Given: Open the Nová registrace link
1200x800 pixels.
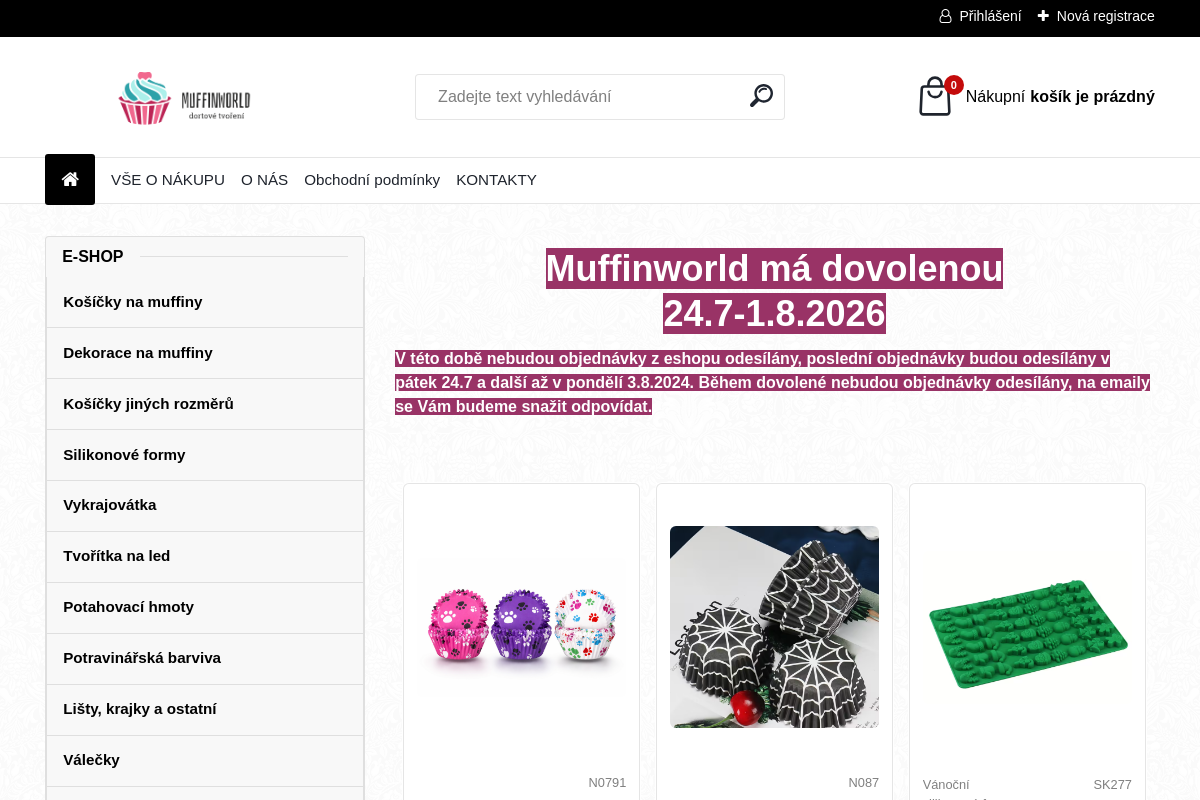Looking at the screenshot, I should point(1105,16).
